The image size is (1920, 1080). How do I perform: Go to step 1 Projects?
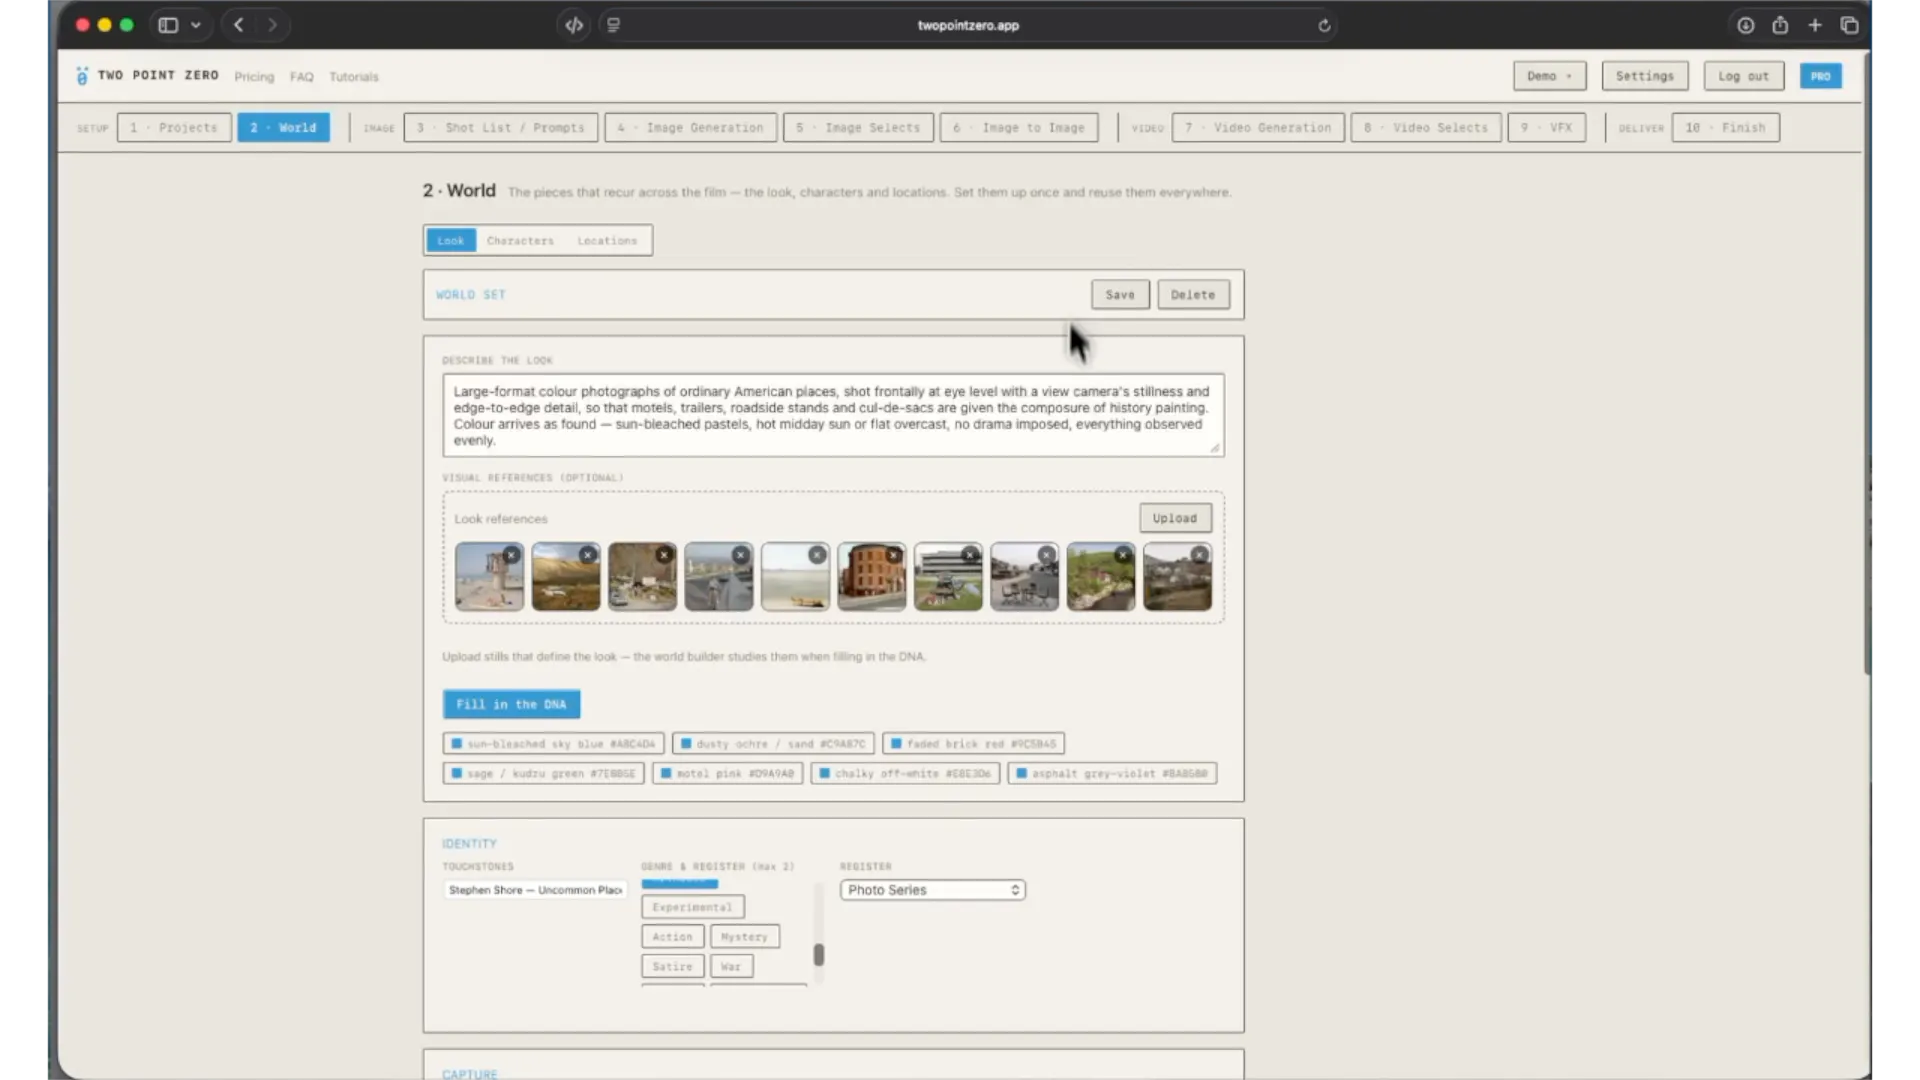[x=174, y=128]
